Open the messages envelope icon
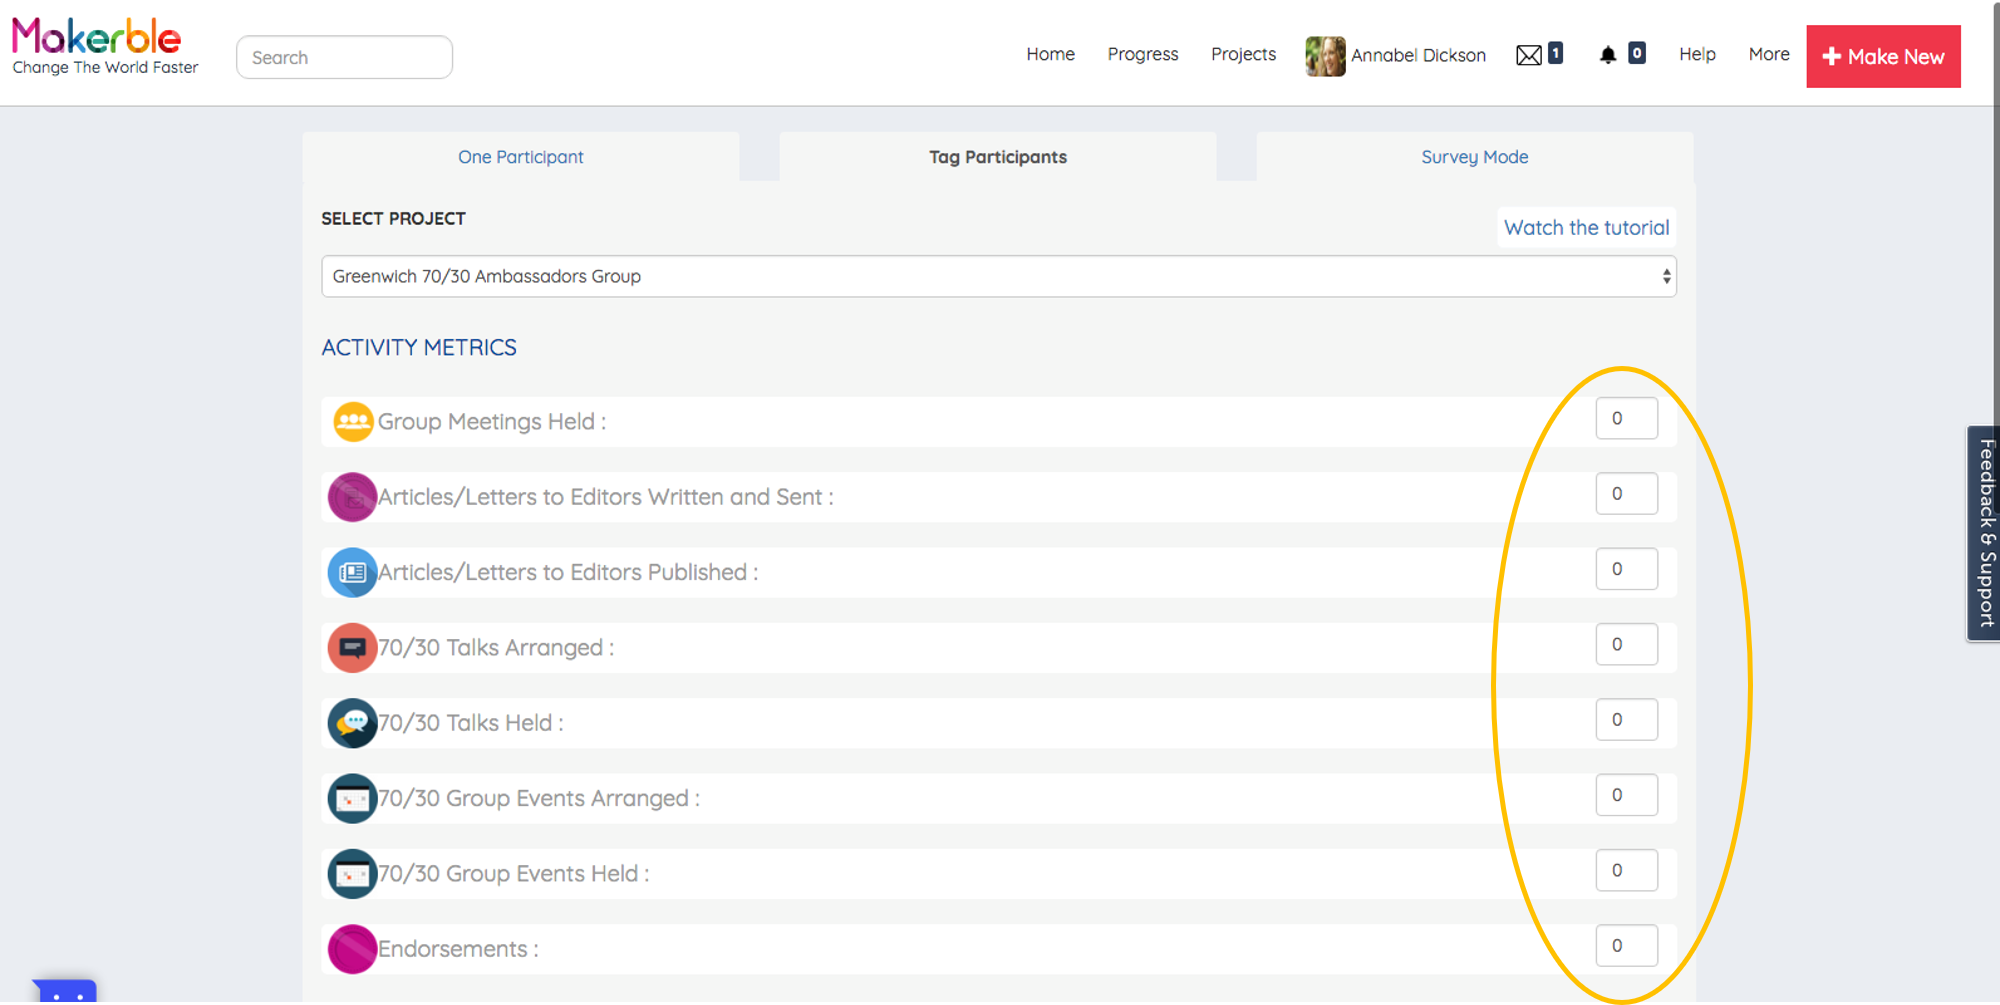Image resolution: width=2000 pixels, height=1005 pixels. coord(1528,55)
